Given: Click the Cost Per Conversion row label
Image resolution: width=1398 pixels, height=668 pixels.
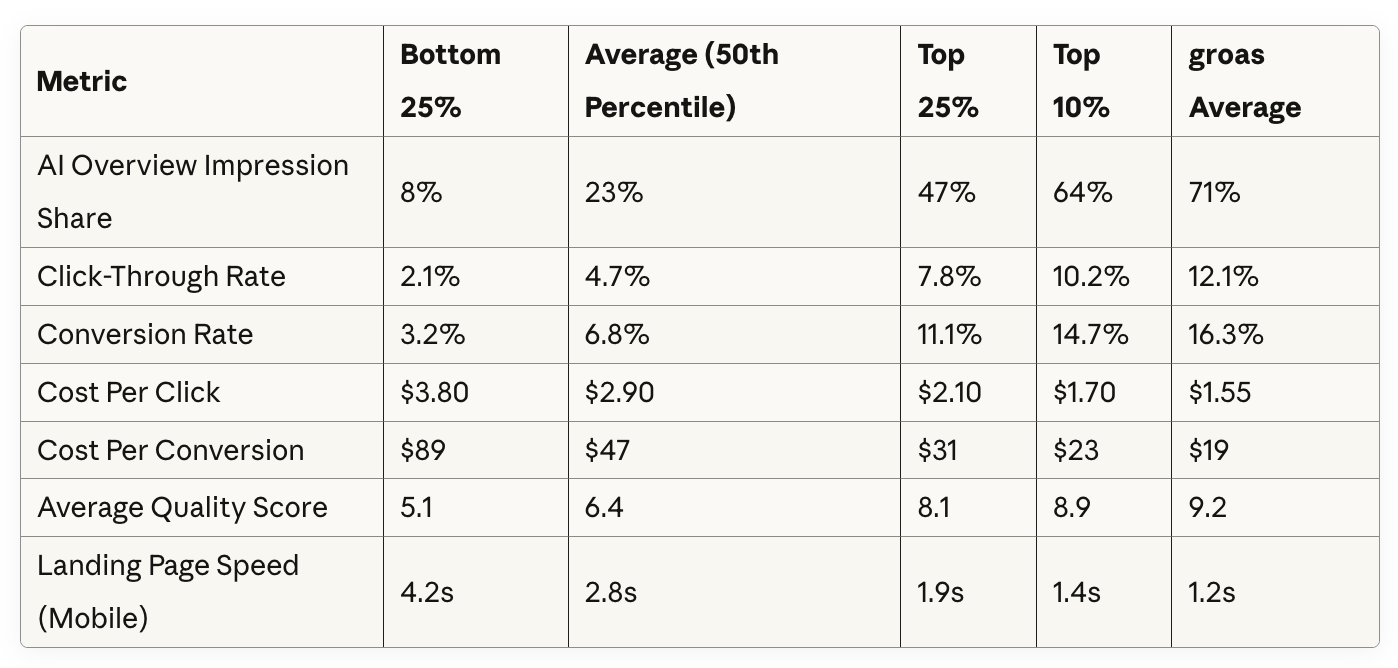Looking at the screenshot, I should 170,450.
